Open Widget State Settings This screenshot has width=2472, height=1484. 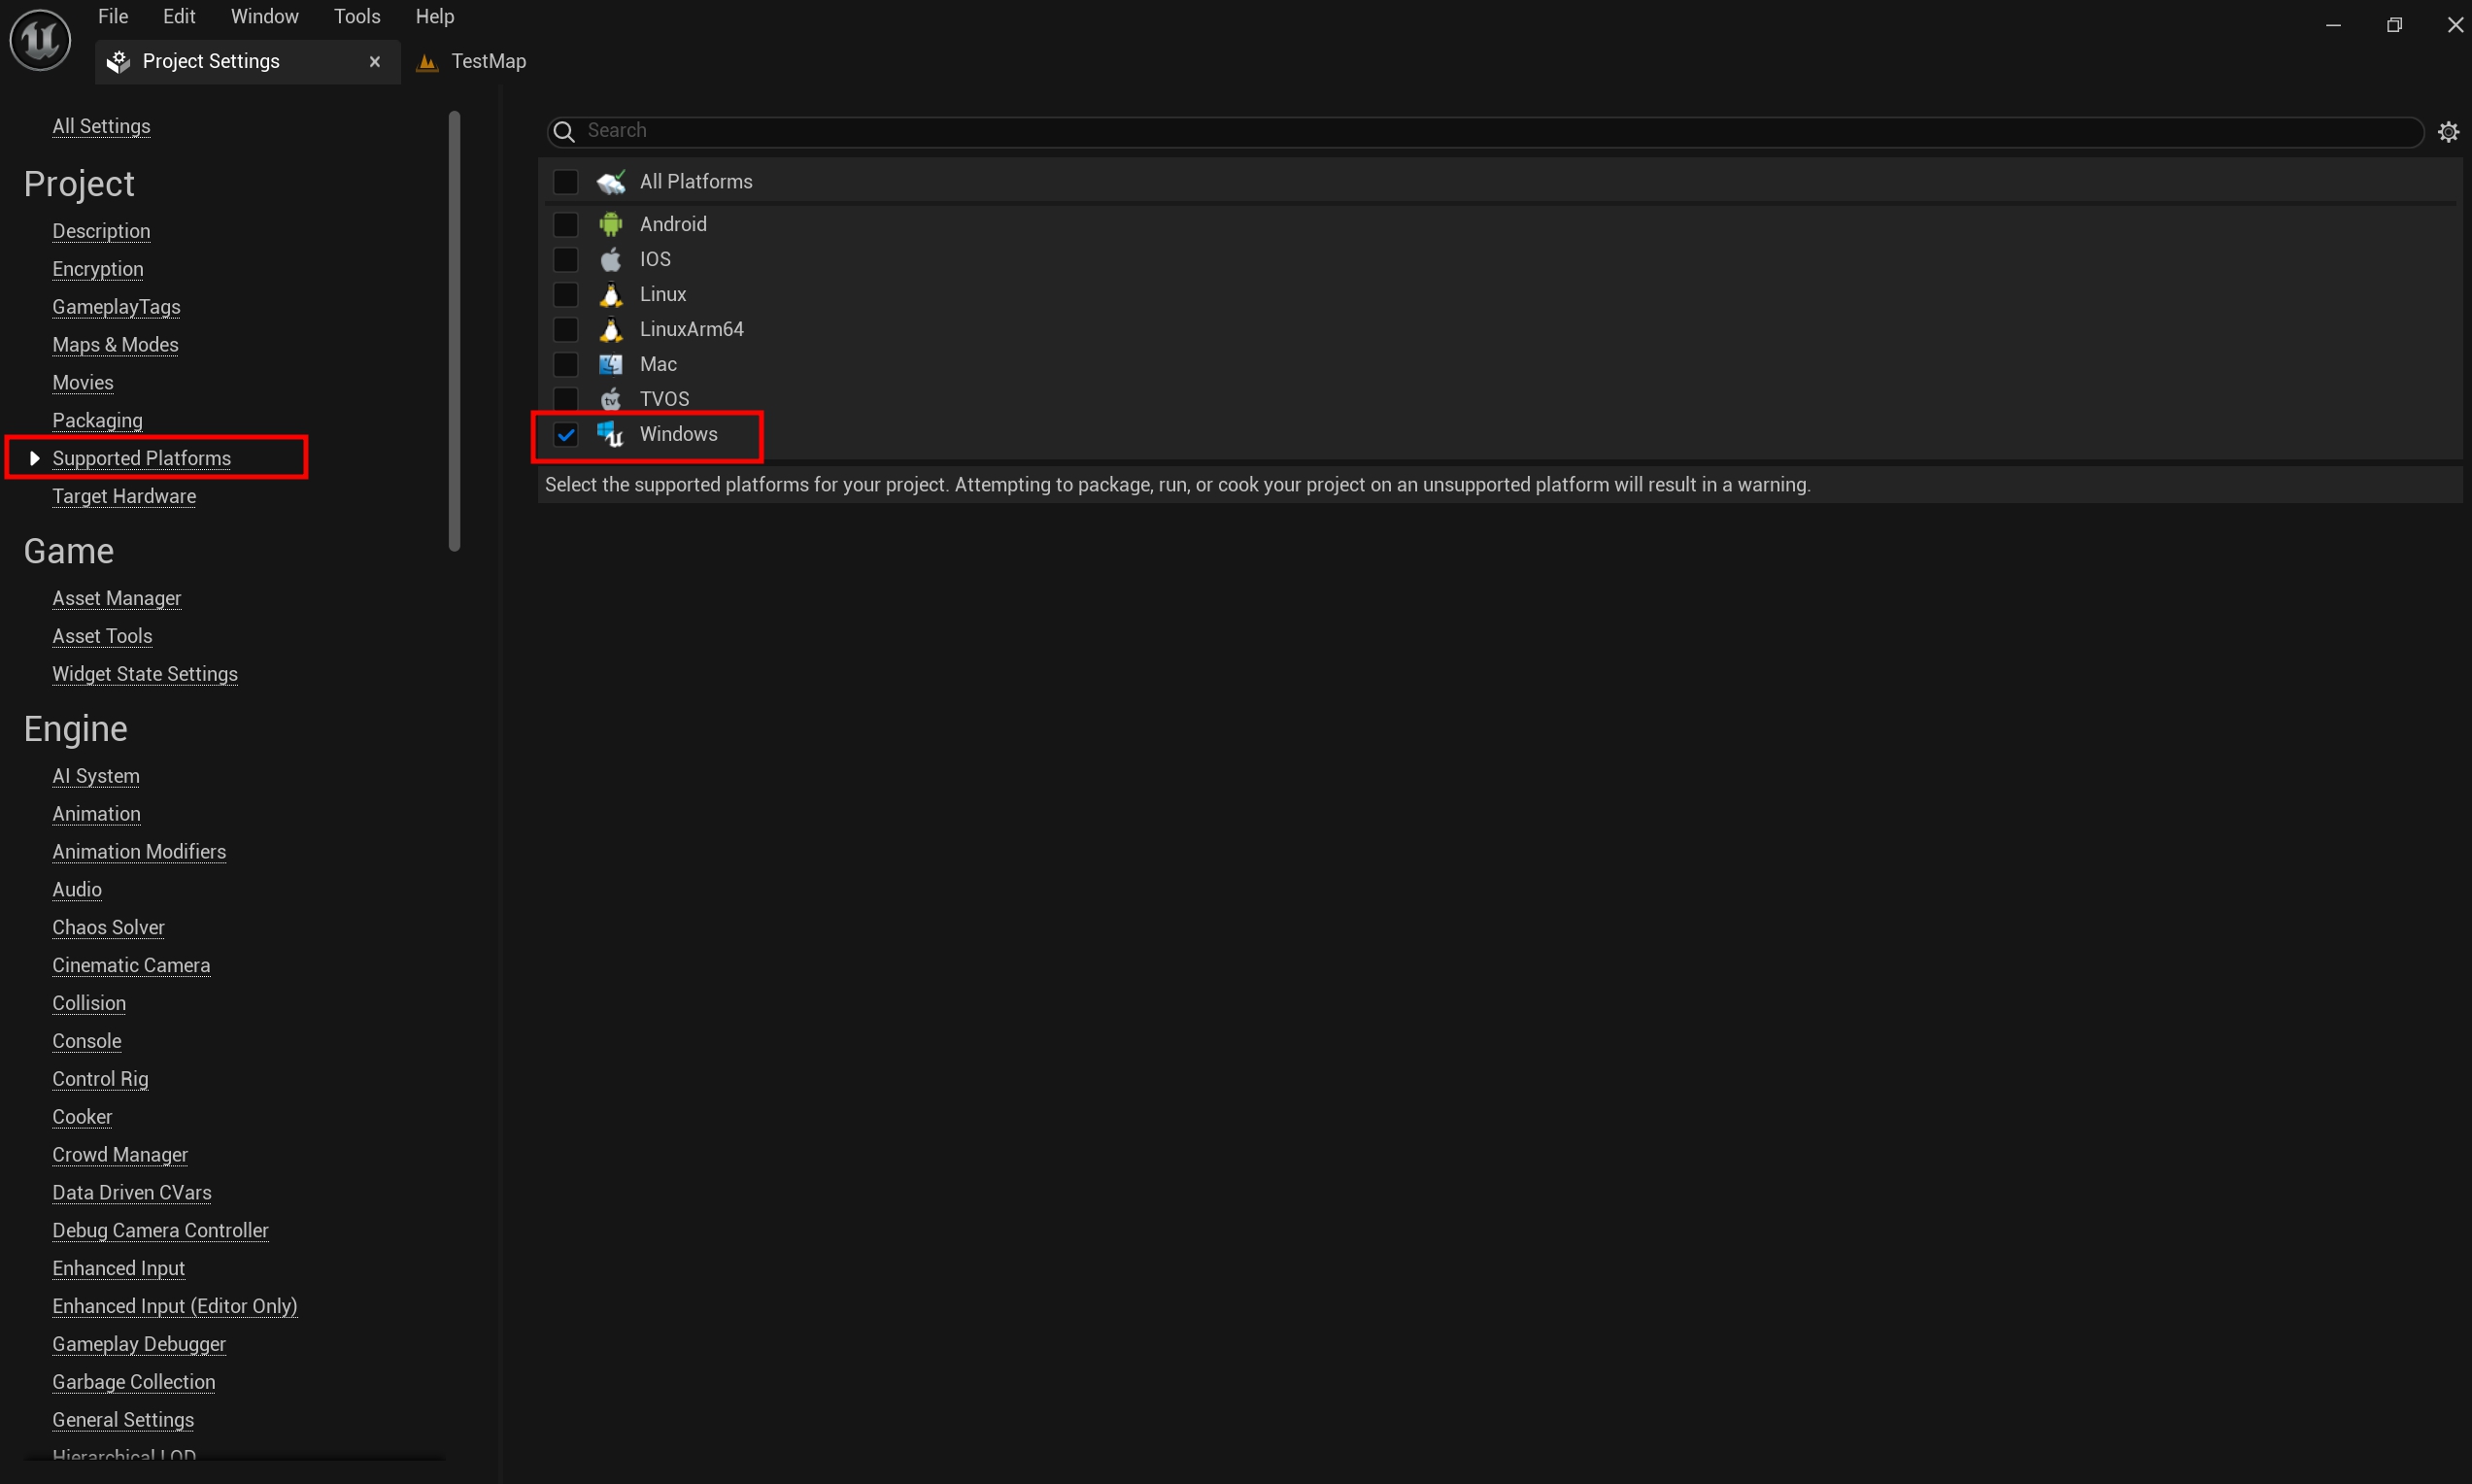click(x=146, y=675)
